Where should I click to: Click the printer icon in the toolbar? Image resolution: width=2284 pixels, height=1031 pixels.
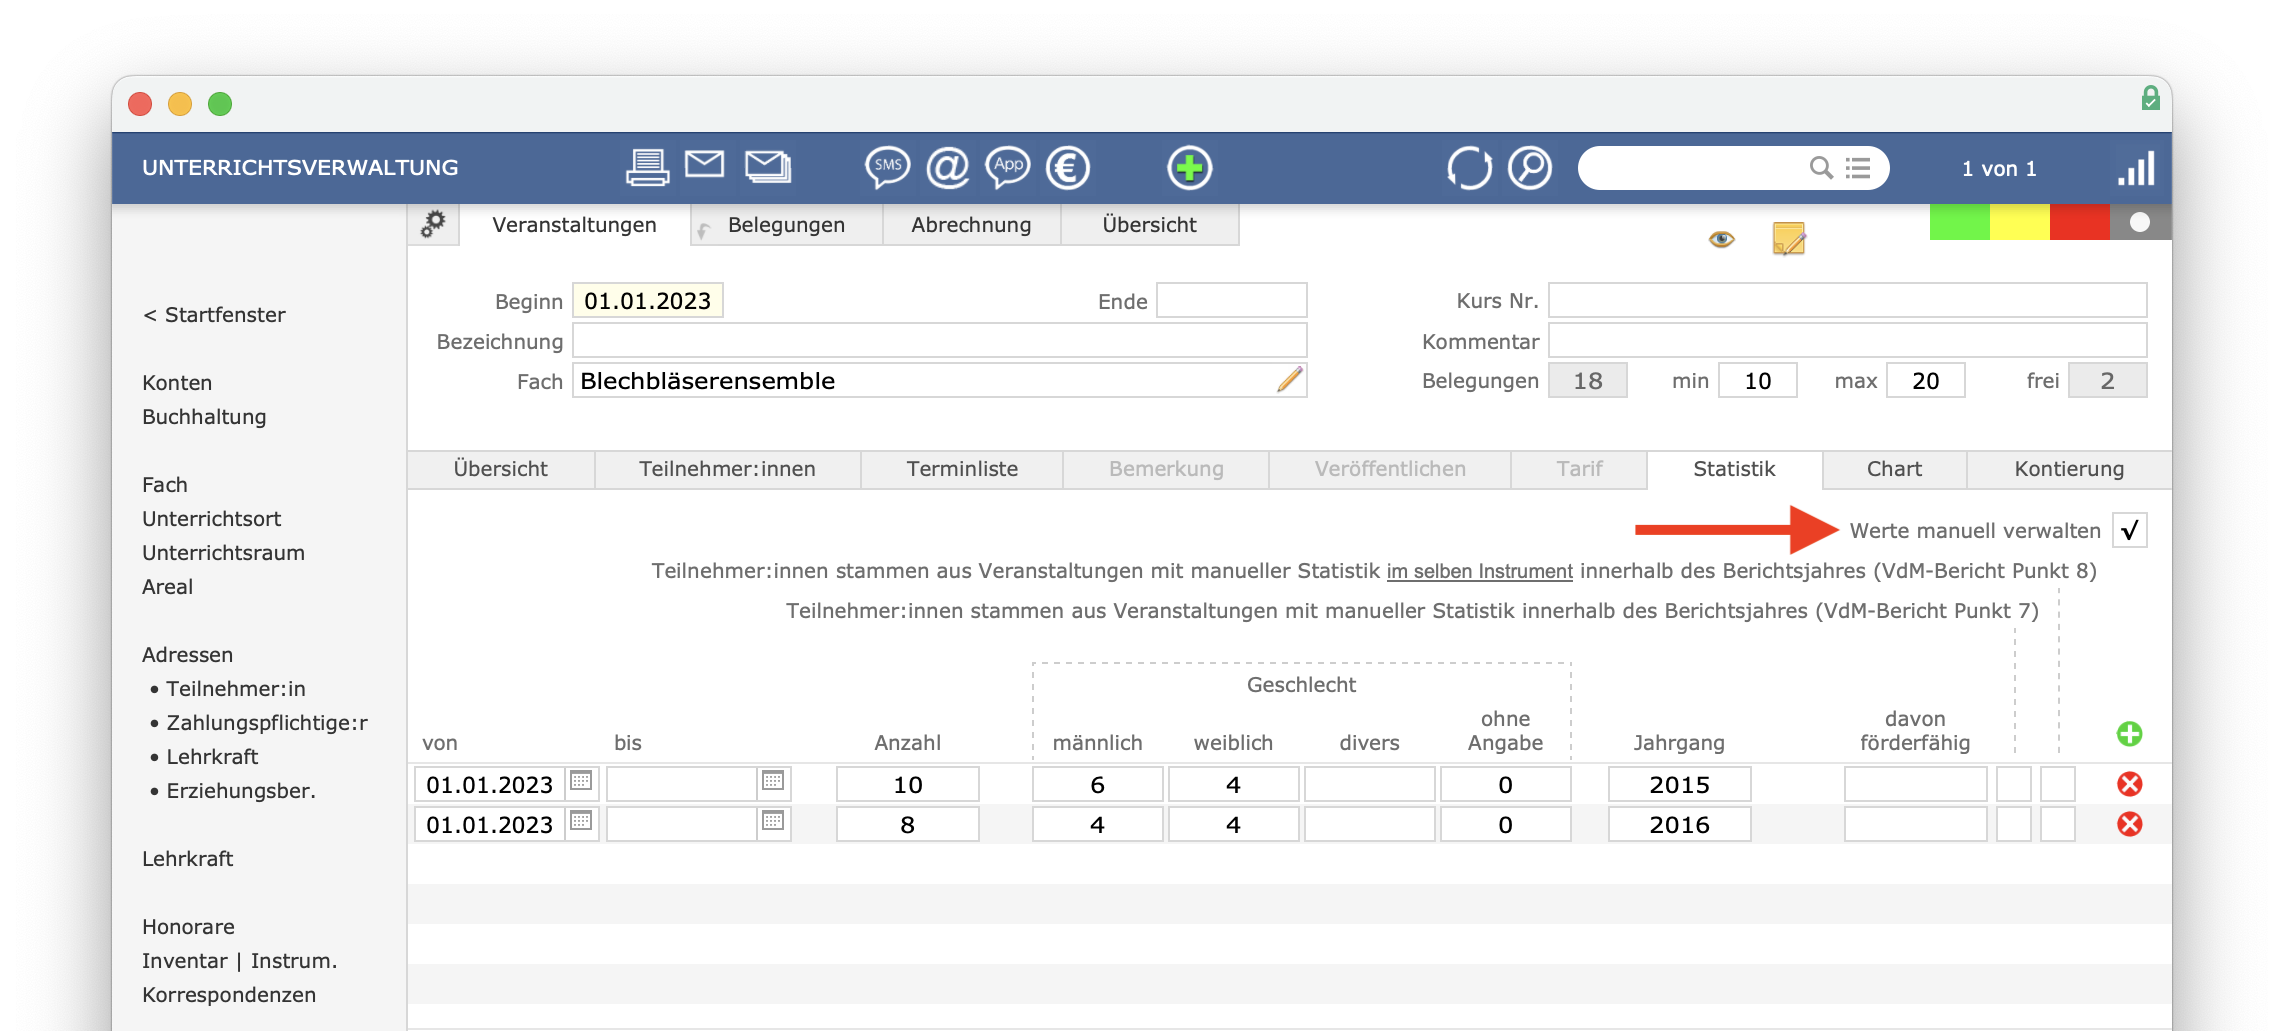pos(647,167)
